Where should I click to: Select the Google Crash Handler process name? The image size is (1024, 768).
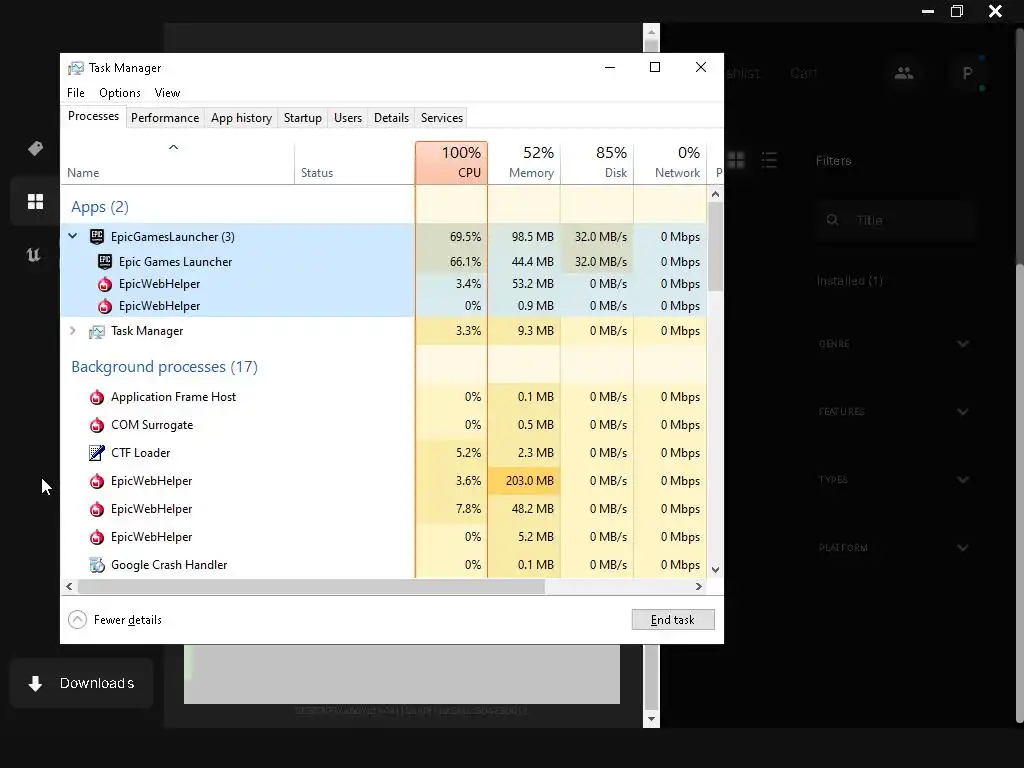169,565
